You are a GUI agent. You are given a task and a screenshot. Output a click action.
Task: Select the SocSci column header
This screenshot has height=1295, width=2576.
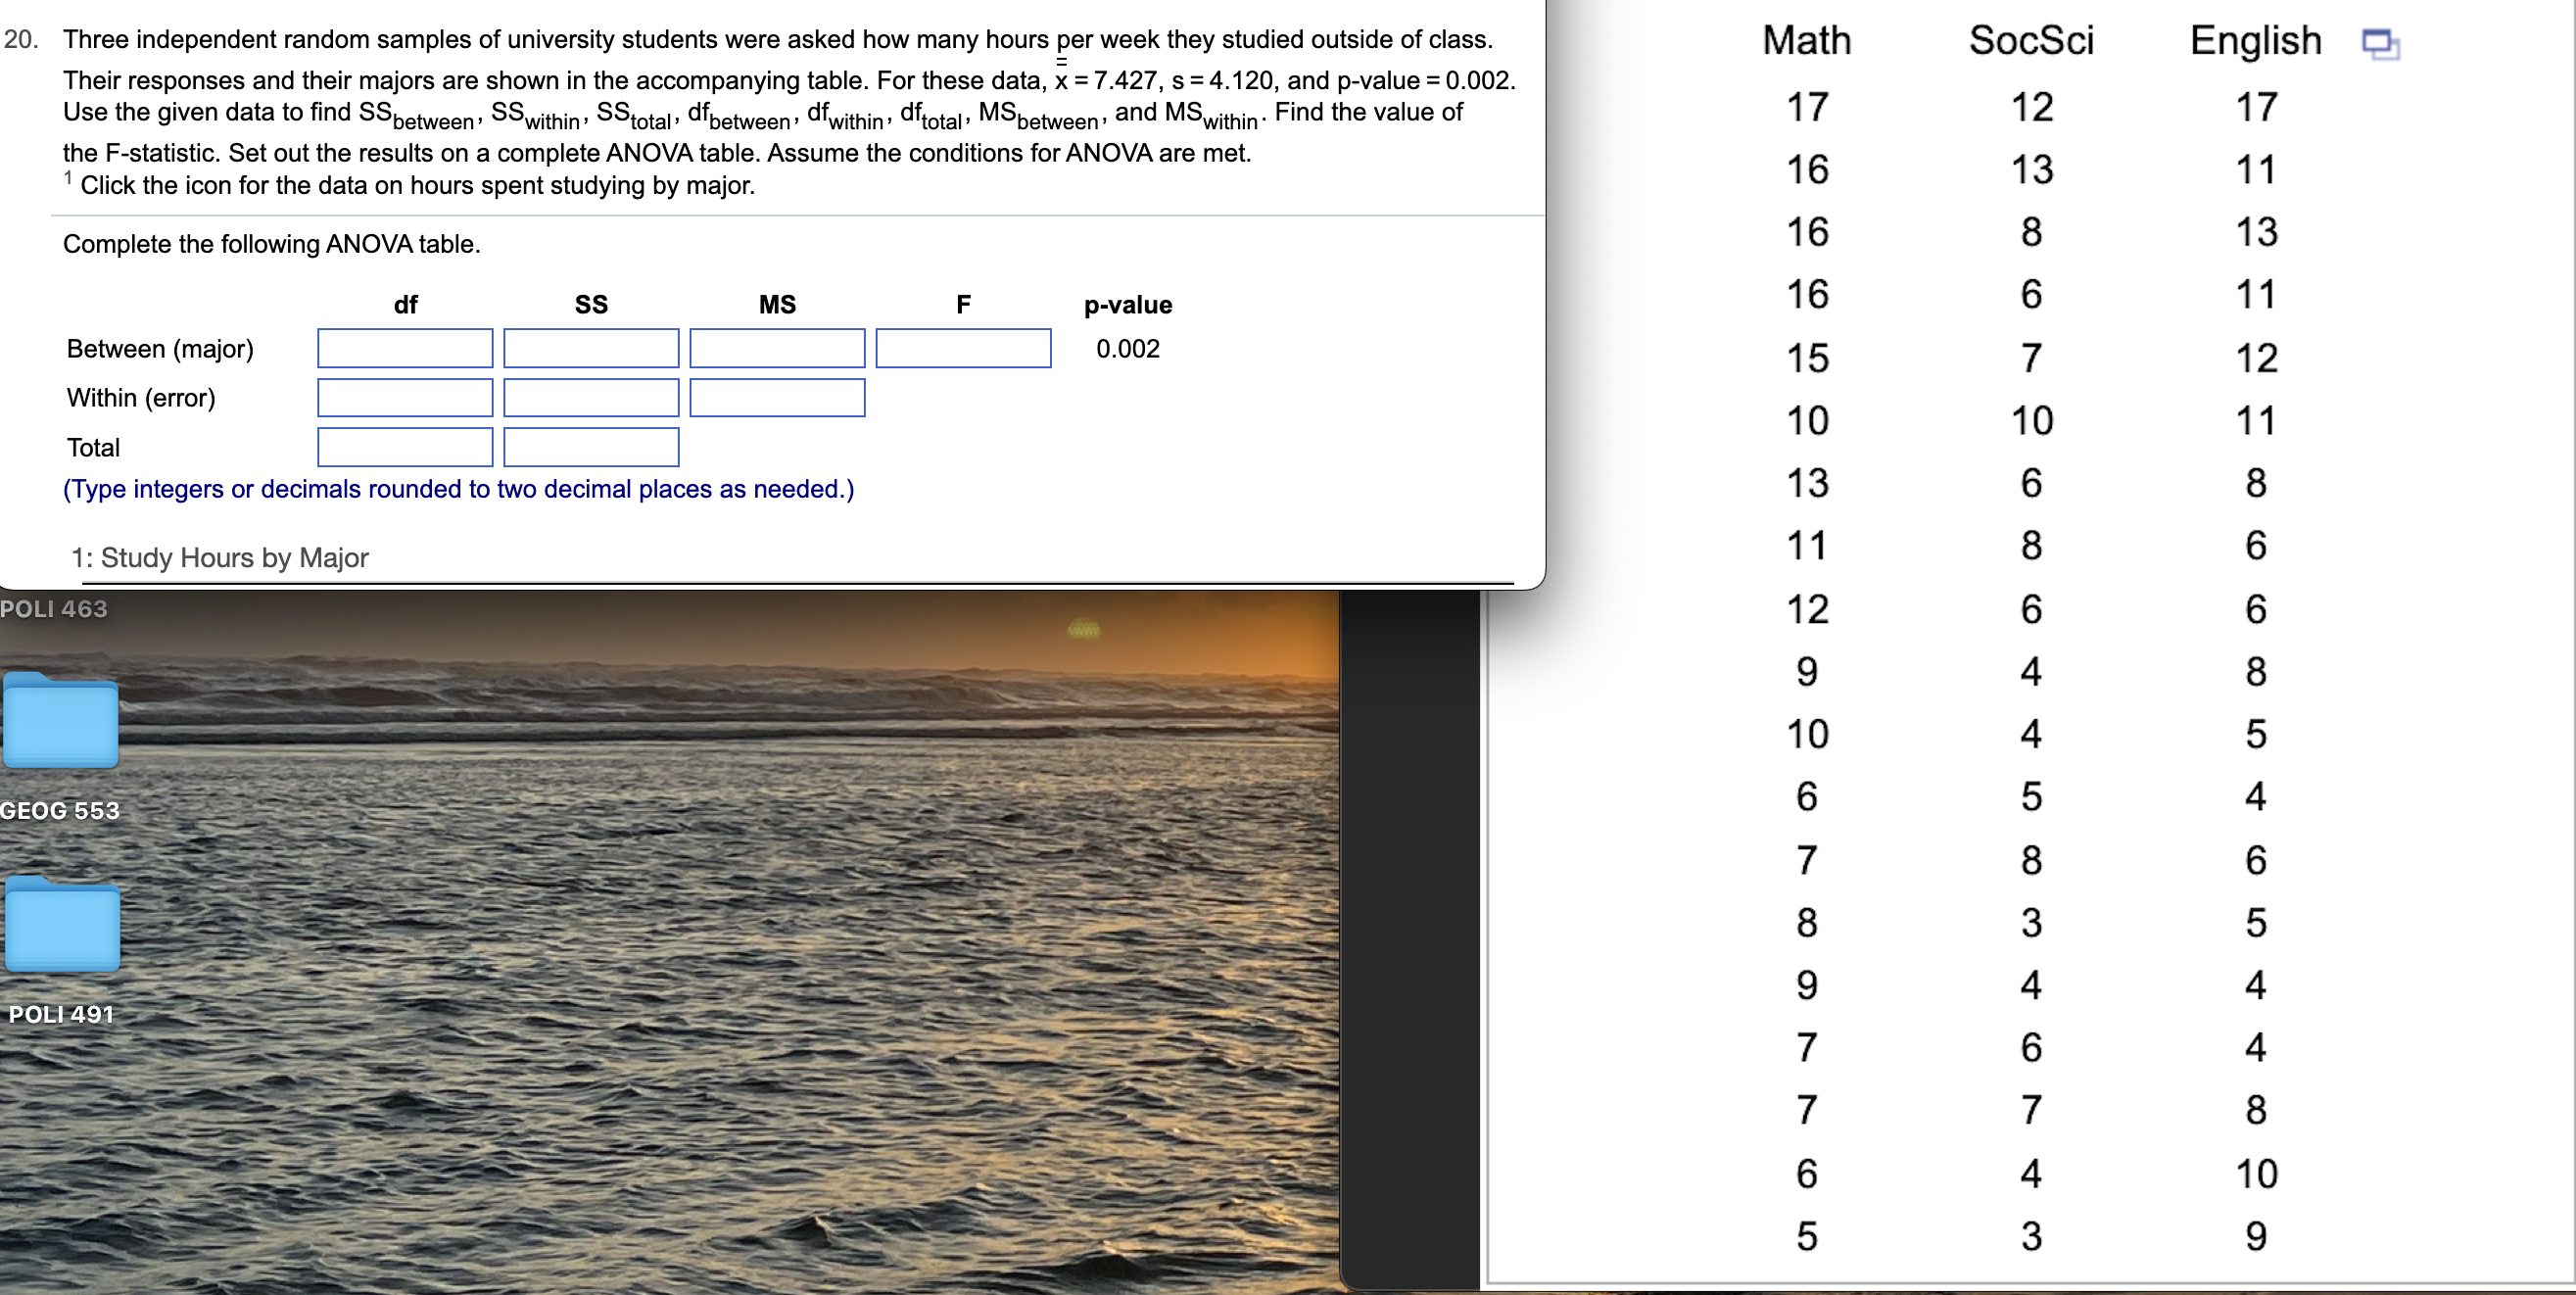click(x=2029, y=40)
